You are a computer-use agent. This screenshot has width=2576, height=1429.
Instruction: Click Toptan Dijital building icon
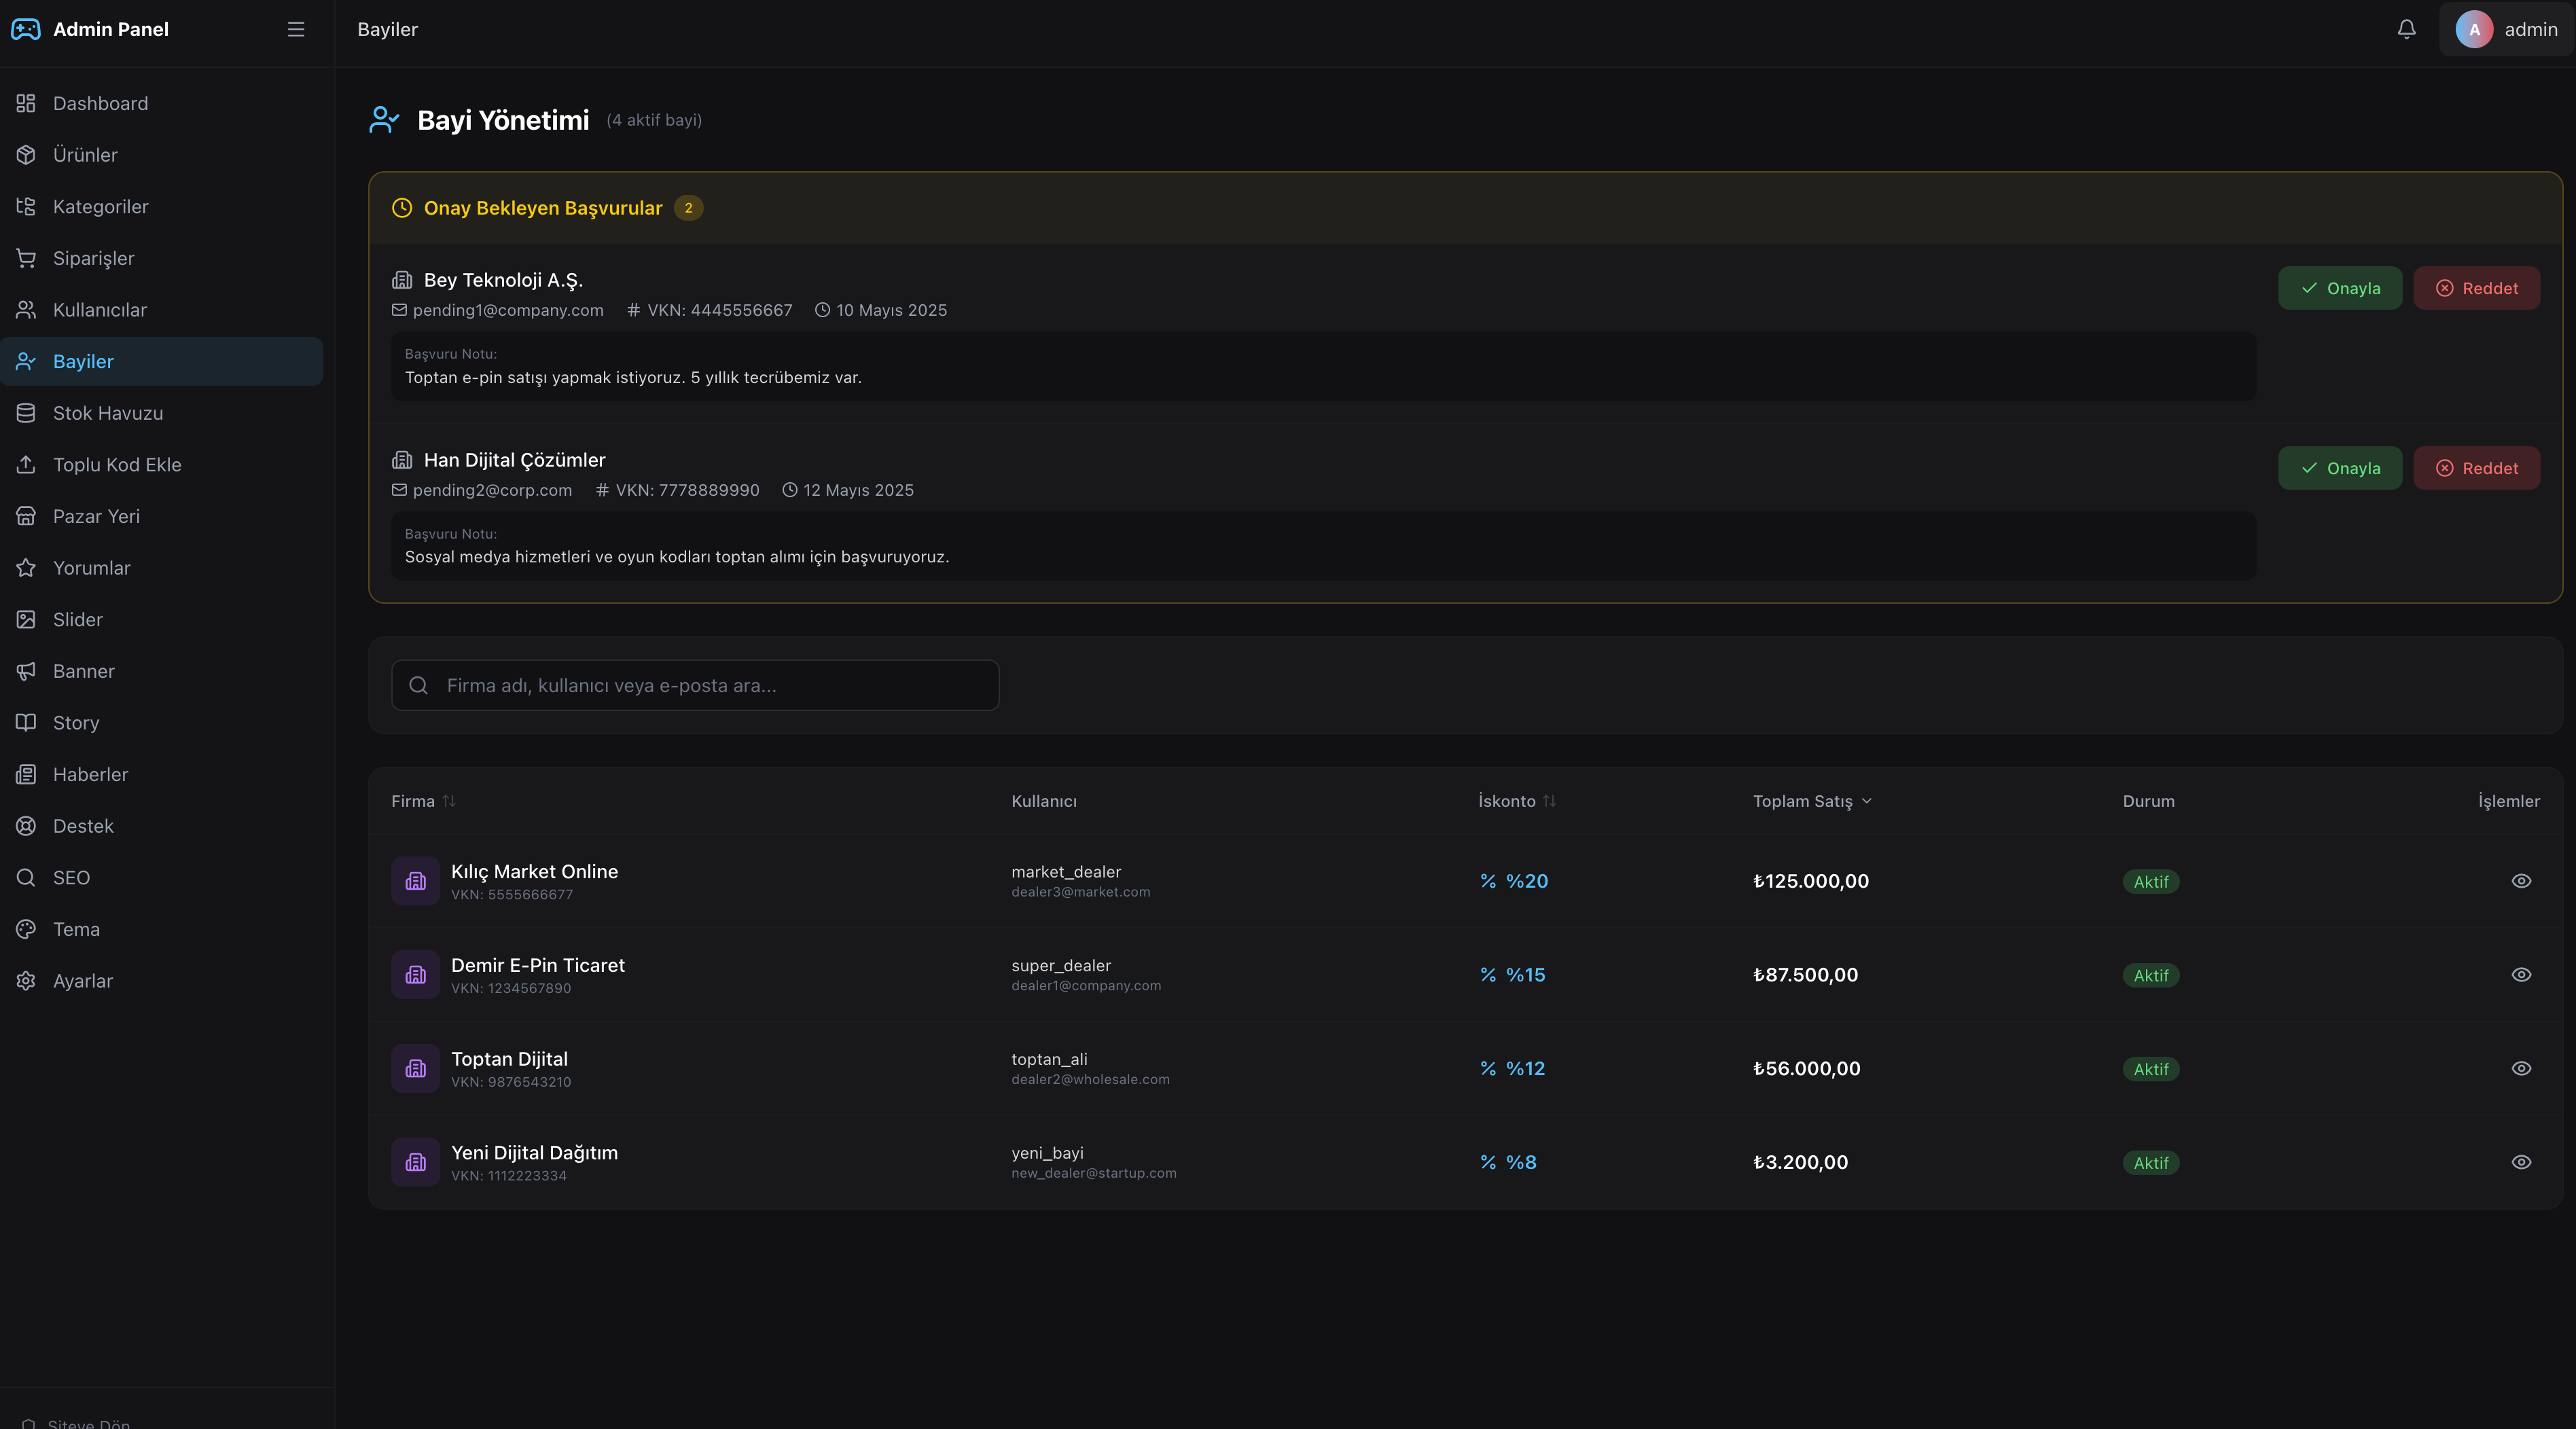coord(415,1068)
